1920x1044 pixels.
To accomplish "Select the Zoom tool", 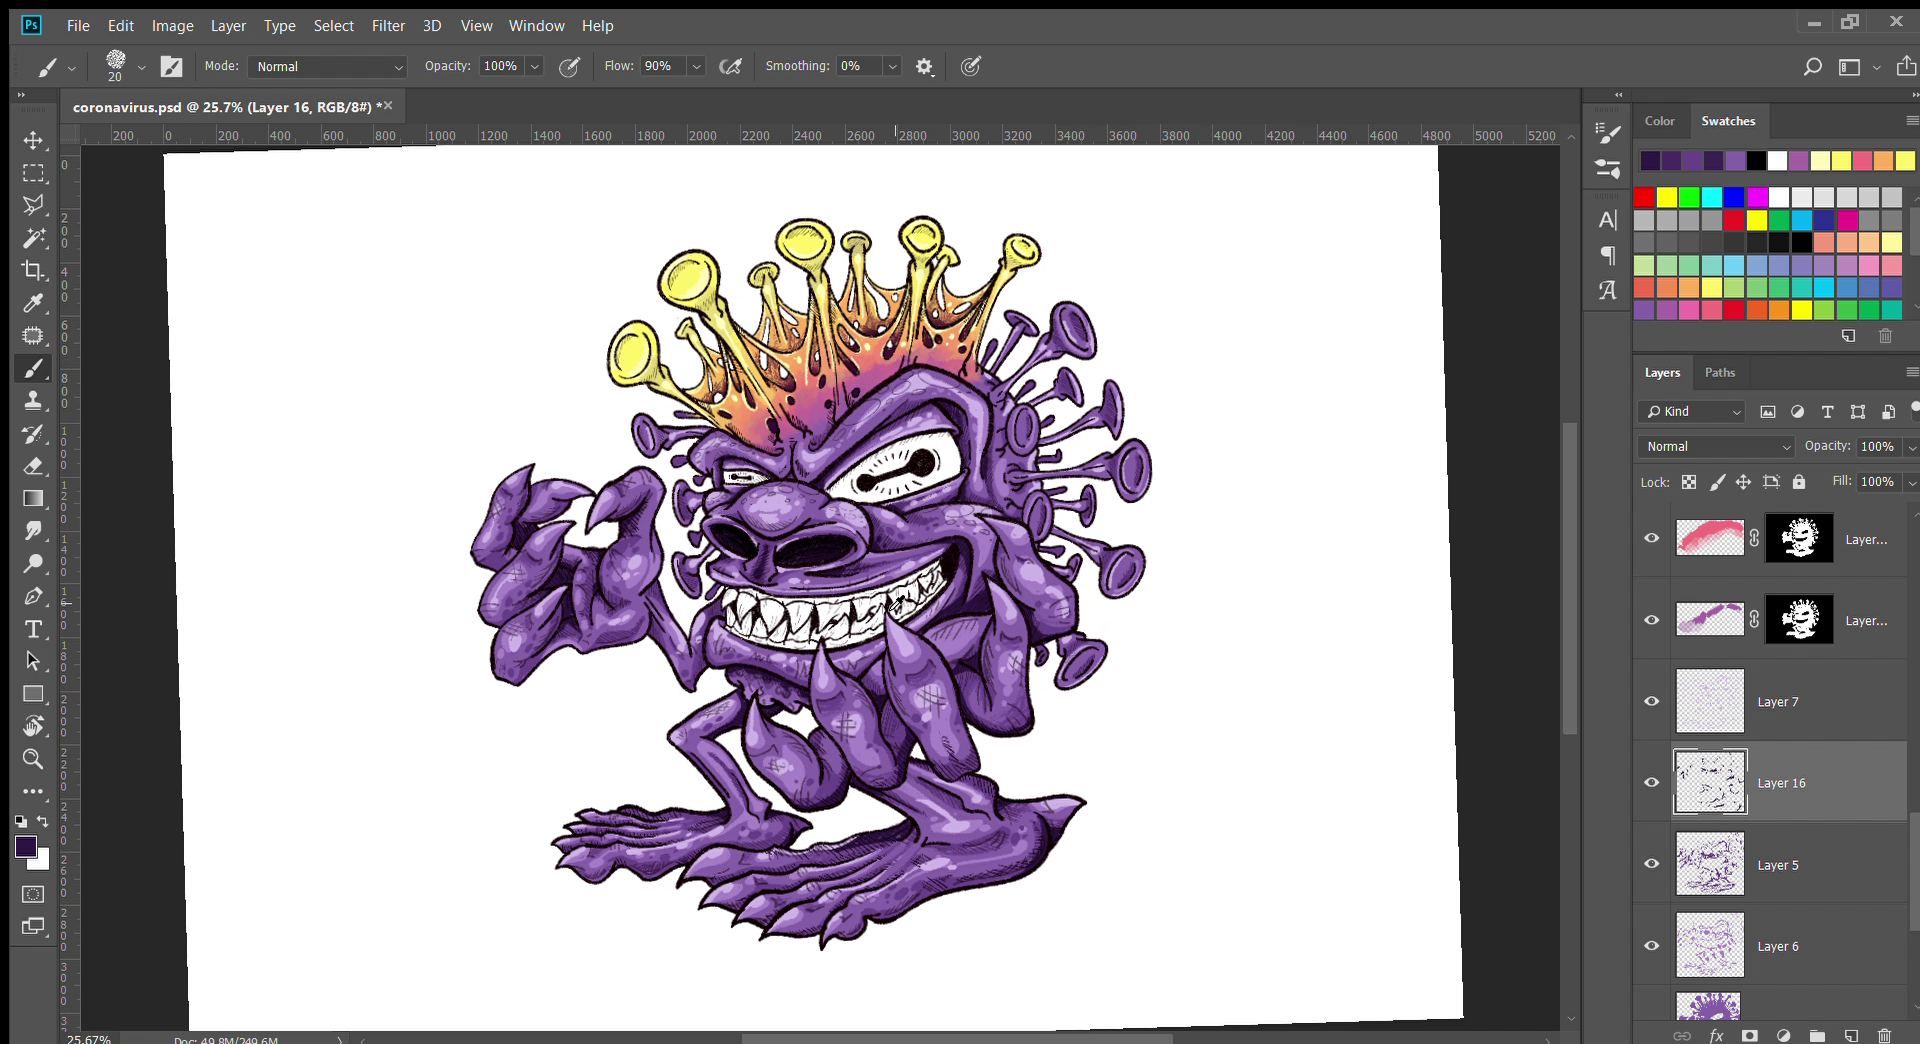I will pos(33,759).
